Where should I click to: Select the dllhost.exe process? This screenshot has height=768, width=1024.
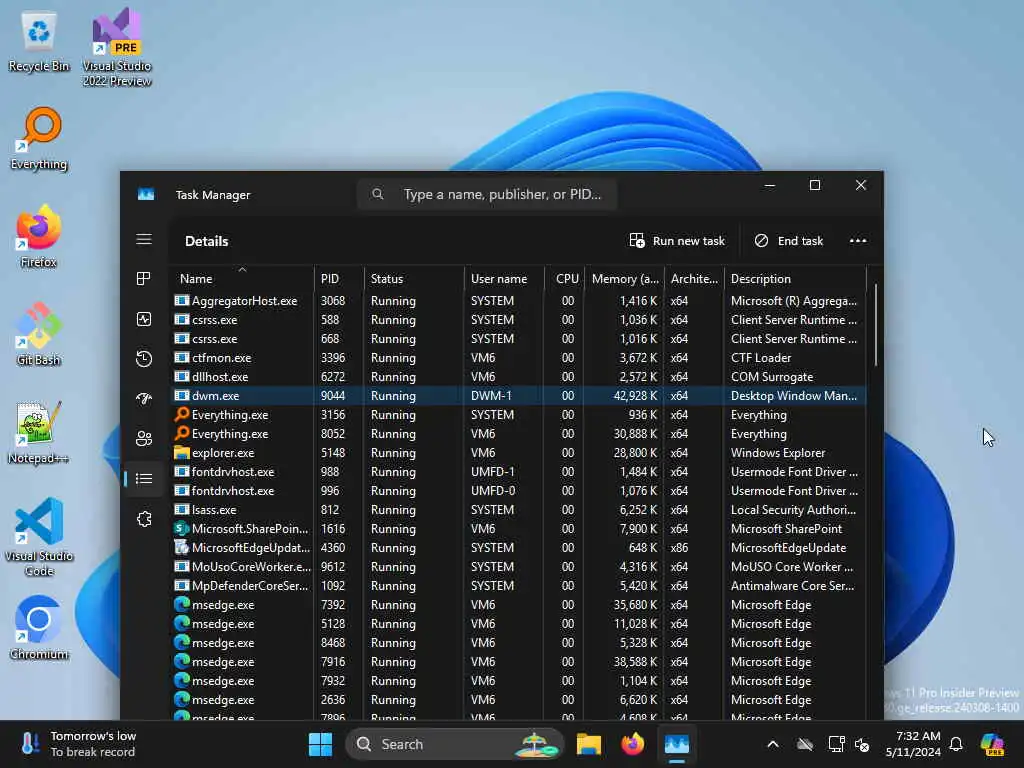tap(519, 377)
